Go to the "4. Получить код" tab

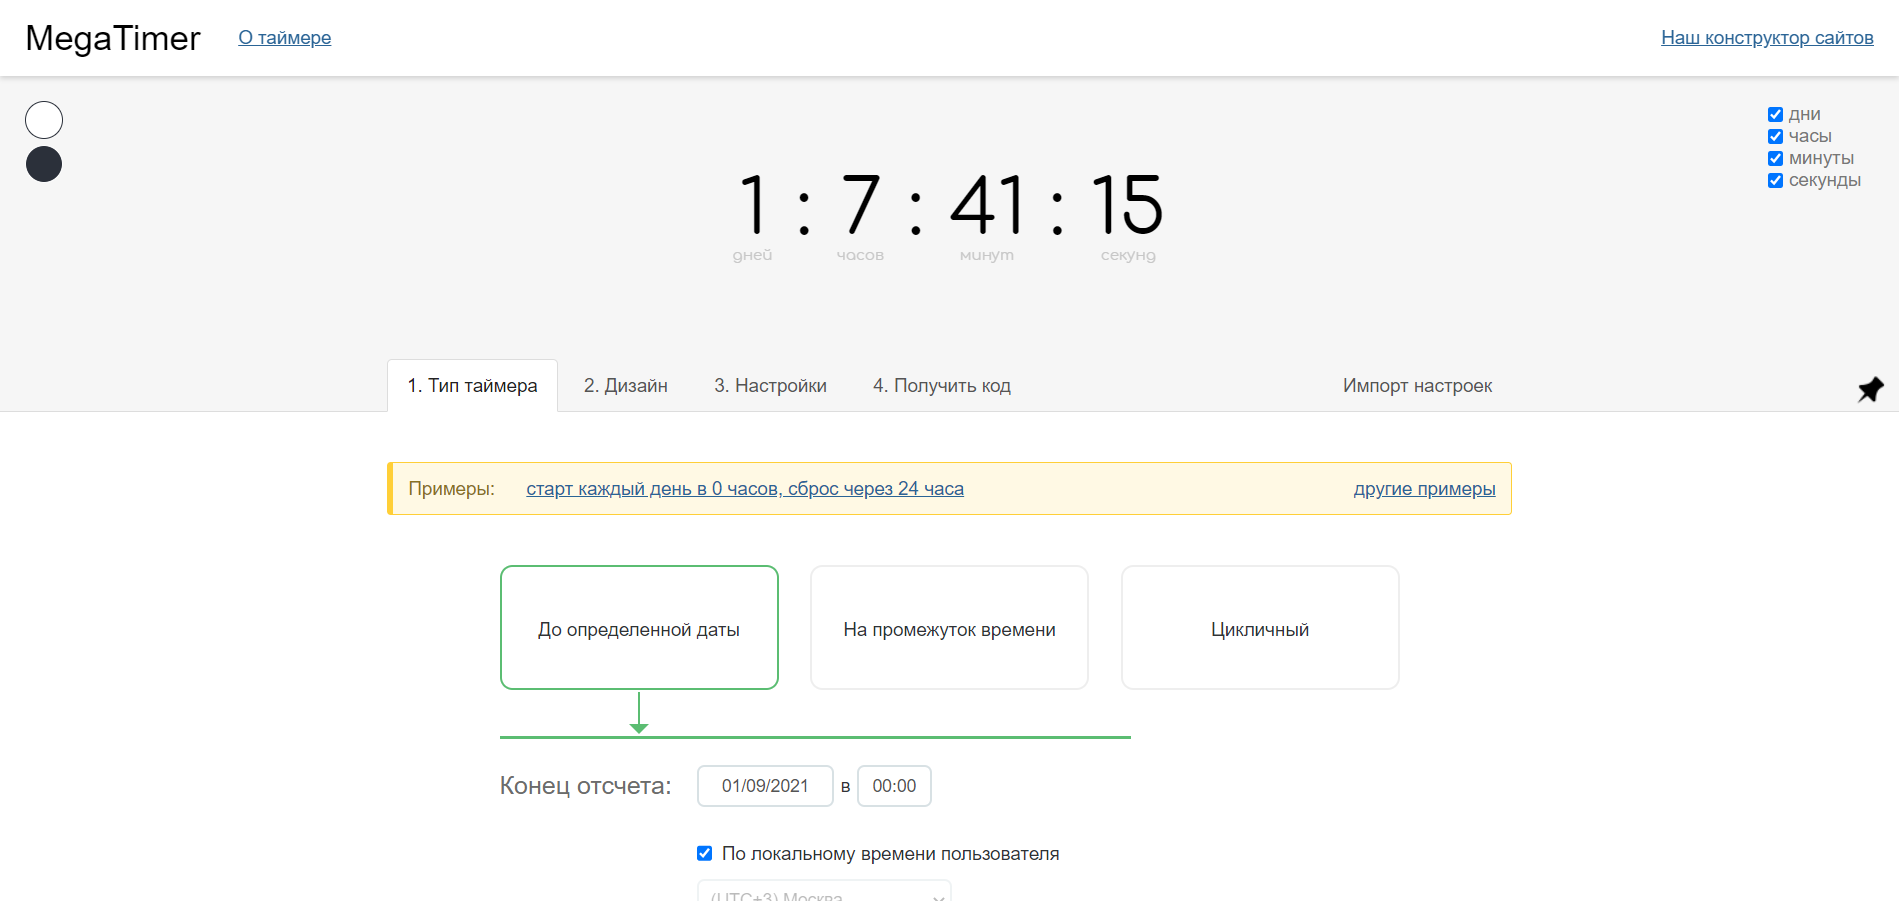[x=941, y=386]
